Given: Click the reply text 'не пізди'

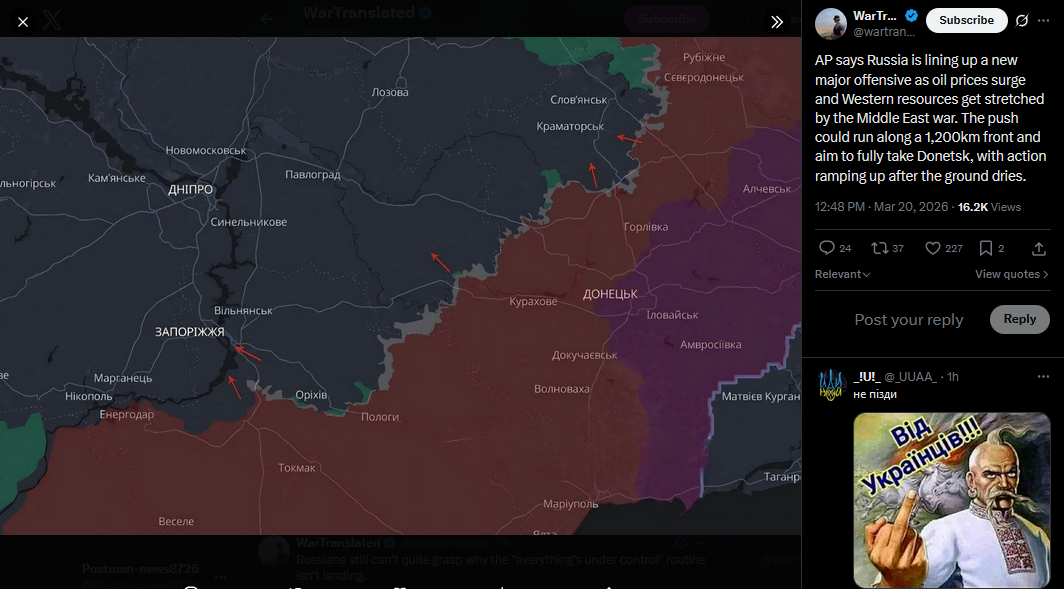Looking at the screenshot, I should pos(875,394).
